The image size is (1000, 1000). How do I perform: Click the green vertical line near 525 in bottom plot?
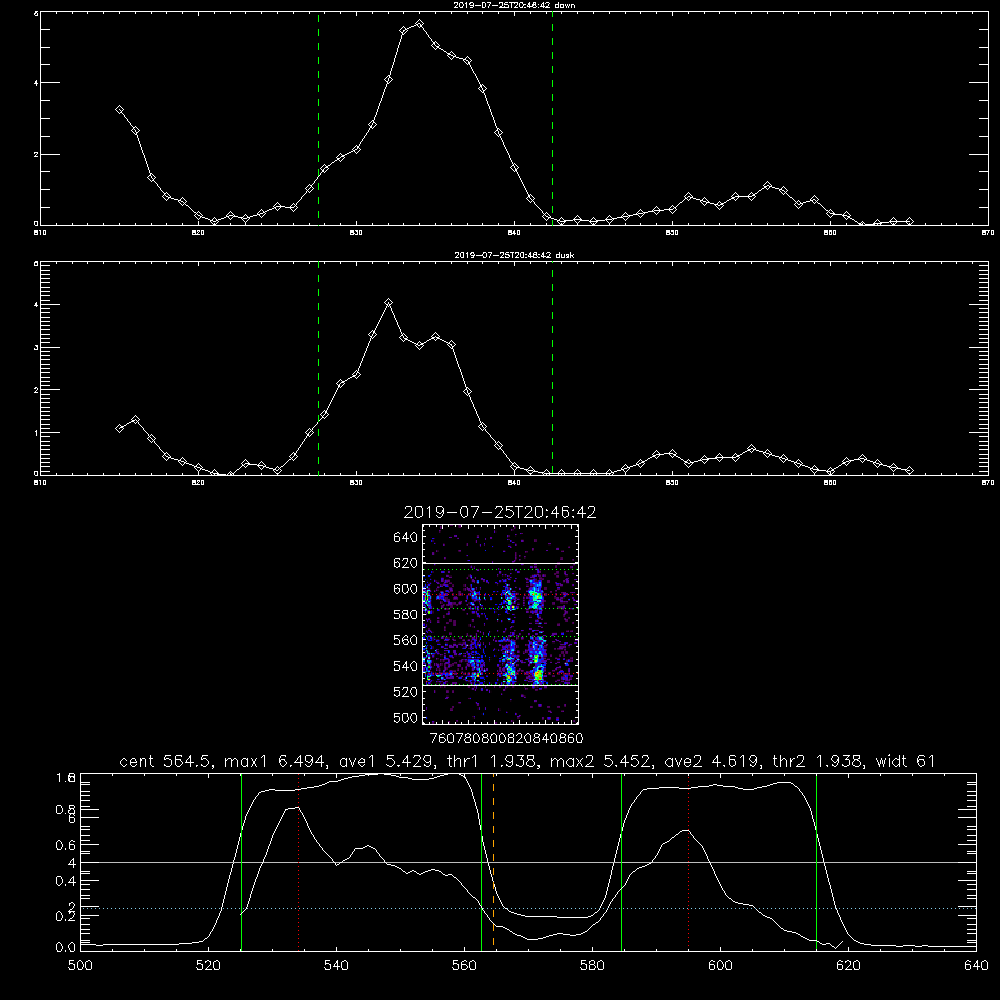pos(241,862)
